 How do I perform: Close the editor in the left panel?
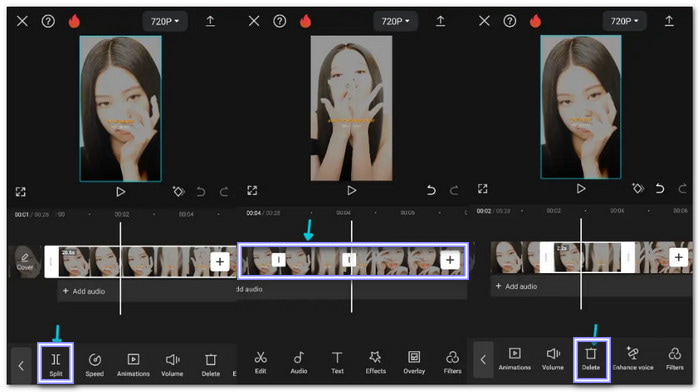pyautogui.click(x=22, y=21)
